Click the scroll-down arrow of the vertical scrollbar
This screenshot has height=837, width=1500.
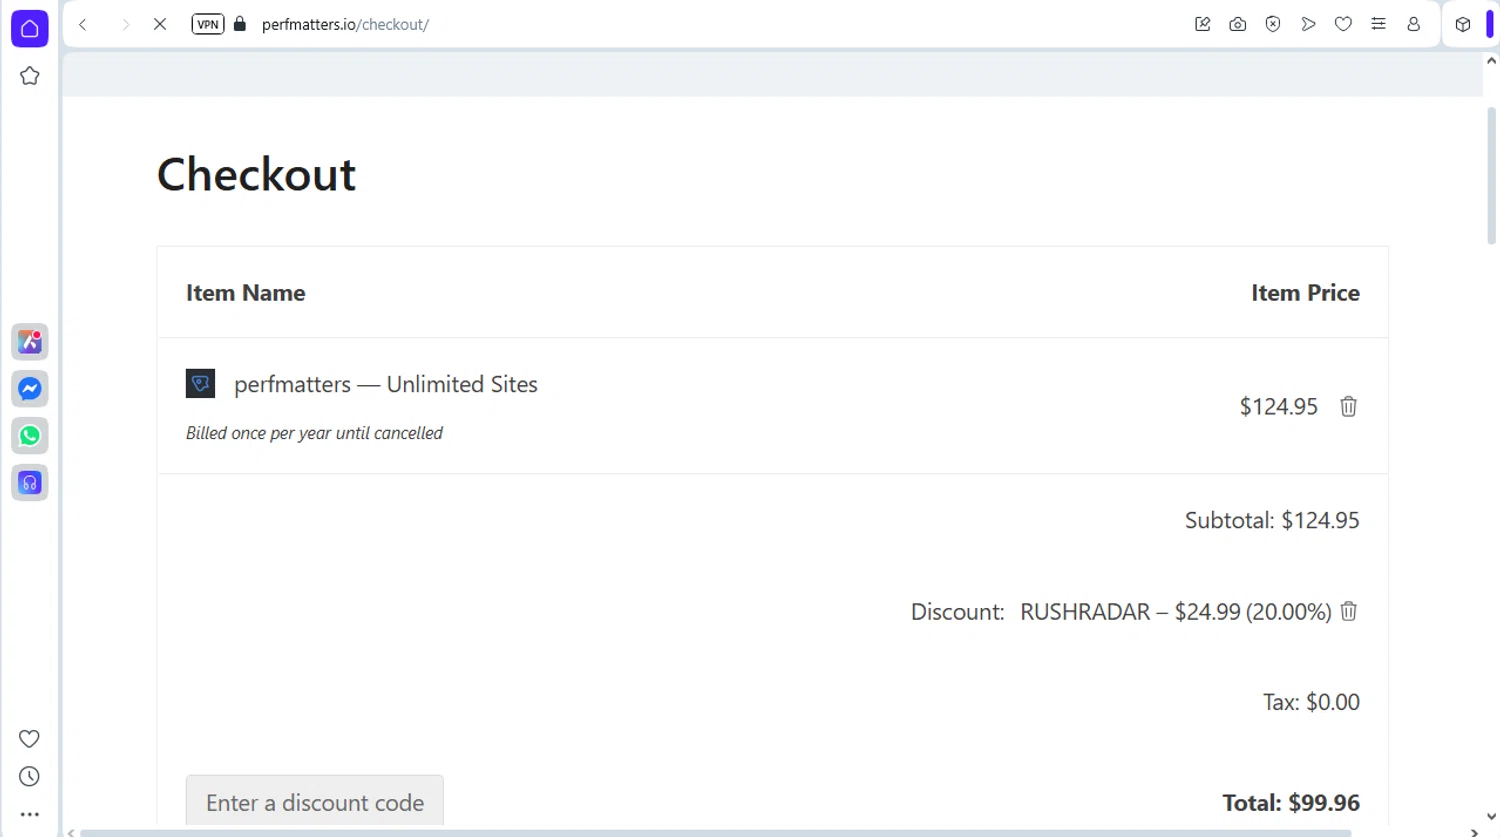click(1491, 817)
